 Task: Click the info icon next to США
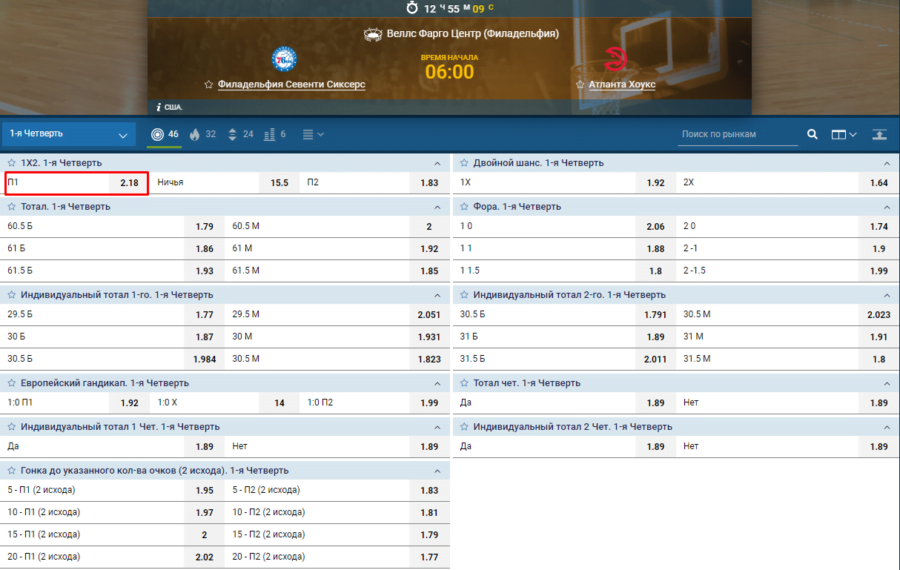158,106
